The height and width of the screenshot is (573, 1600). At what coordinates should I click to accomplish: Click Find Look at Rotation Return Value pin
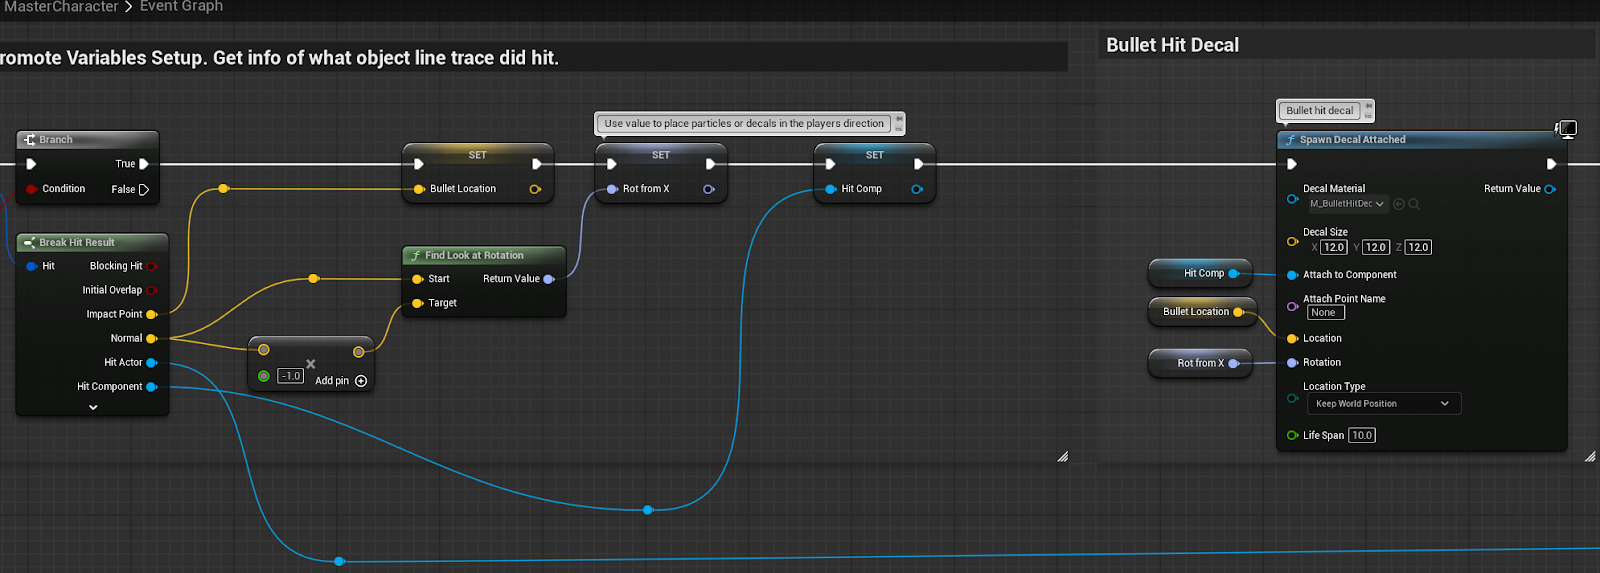click(x=549, y=279)
